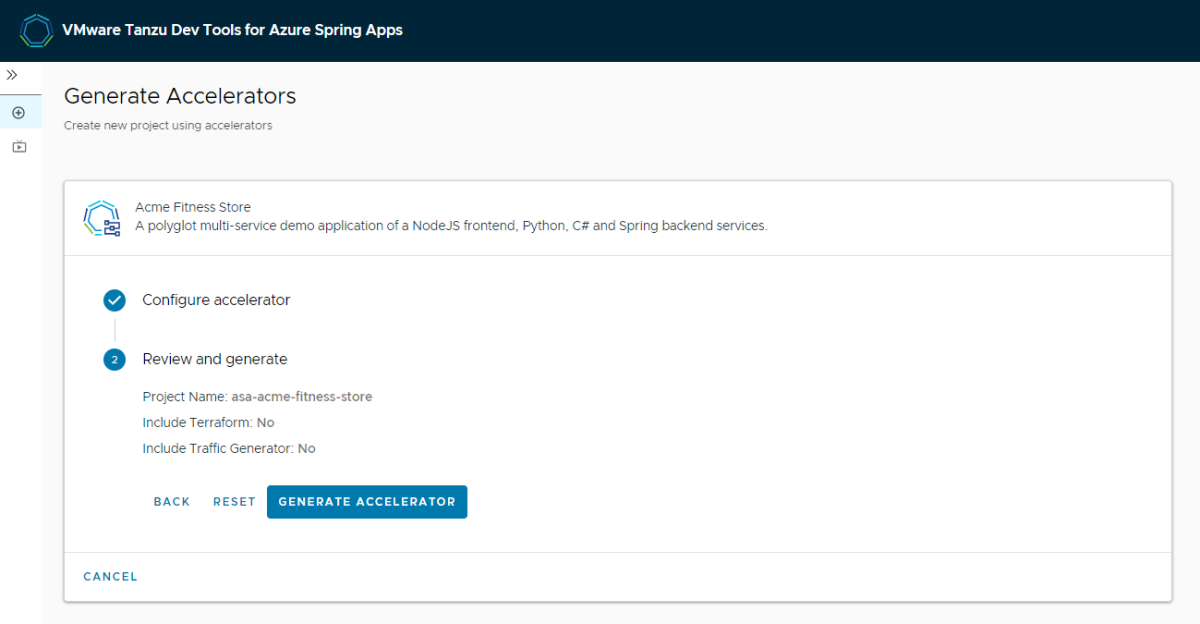Go BACK to the previous step

(x=172, y=502)
